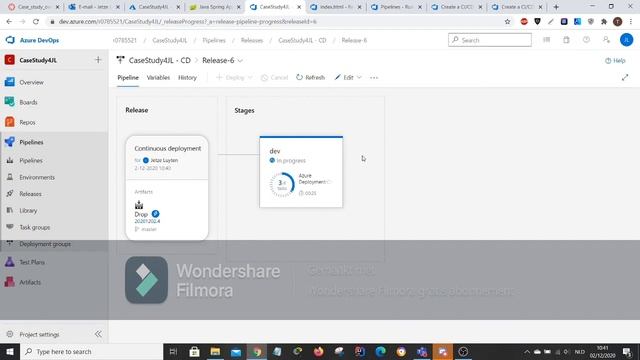The image size is (640, 360).
Task: Switch to the Variables tab
Action: click(158, 78)
